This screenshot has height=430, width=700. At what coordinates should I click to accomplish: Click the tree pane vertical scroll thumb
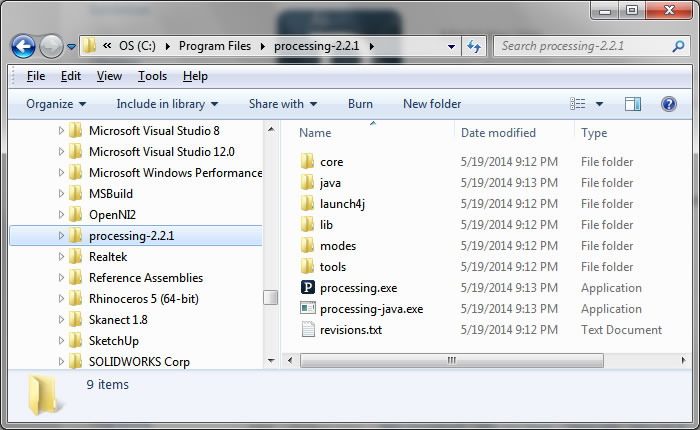[271, 297]
